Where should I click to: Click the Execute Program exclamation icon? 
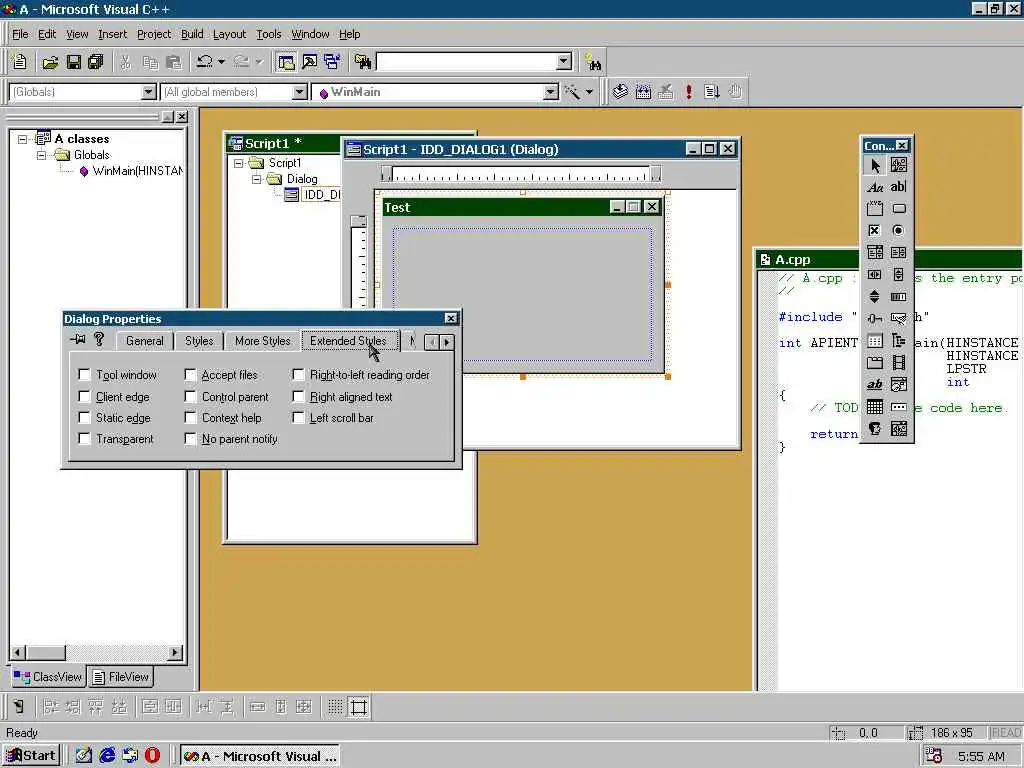pyautogui.click(x=689, y=92)
